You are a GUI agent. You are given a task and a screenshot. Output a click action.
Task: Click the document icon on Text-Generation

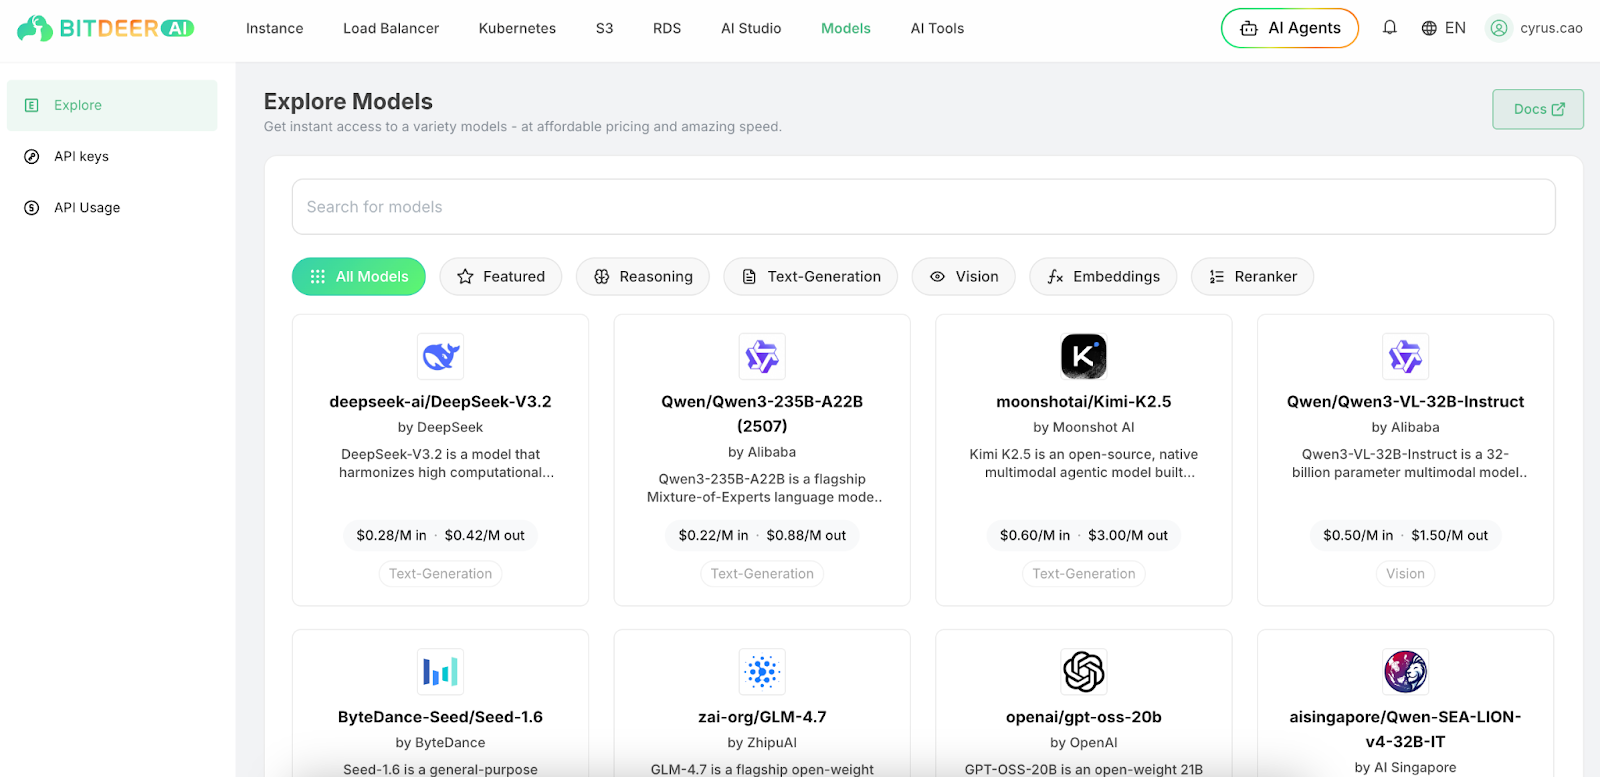(749, 276)
